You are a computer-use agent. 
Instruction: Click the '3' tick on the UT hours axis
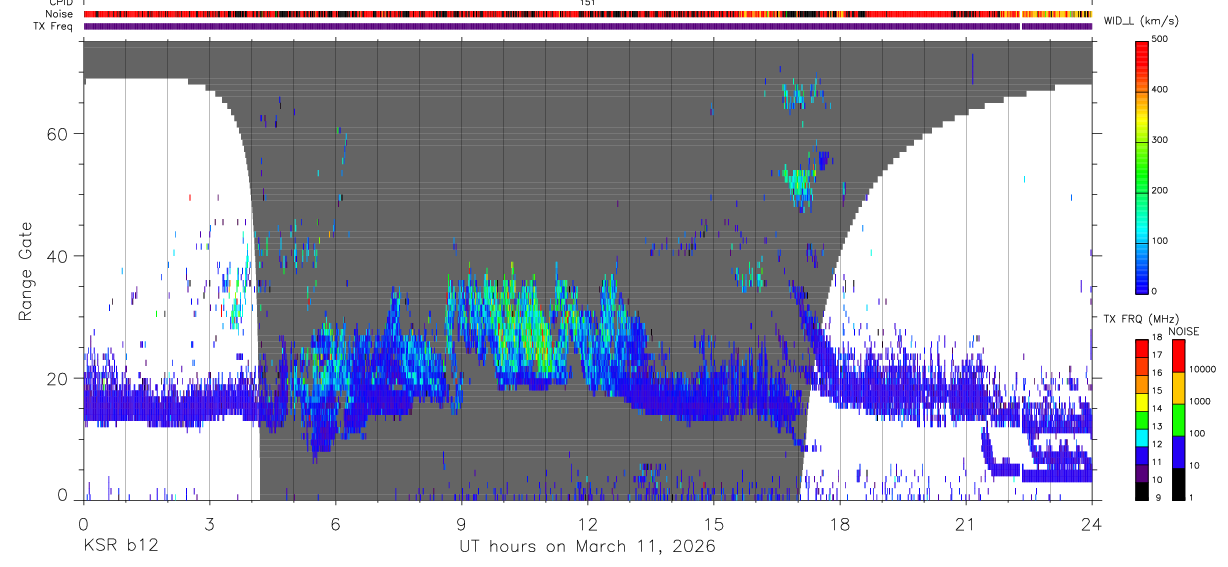tap(209, 523)
